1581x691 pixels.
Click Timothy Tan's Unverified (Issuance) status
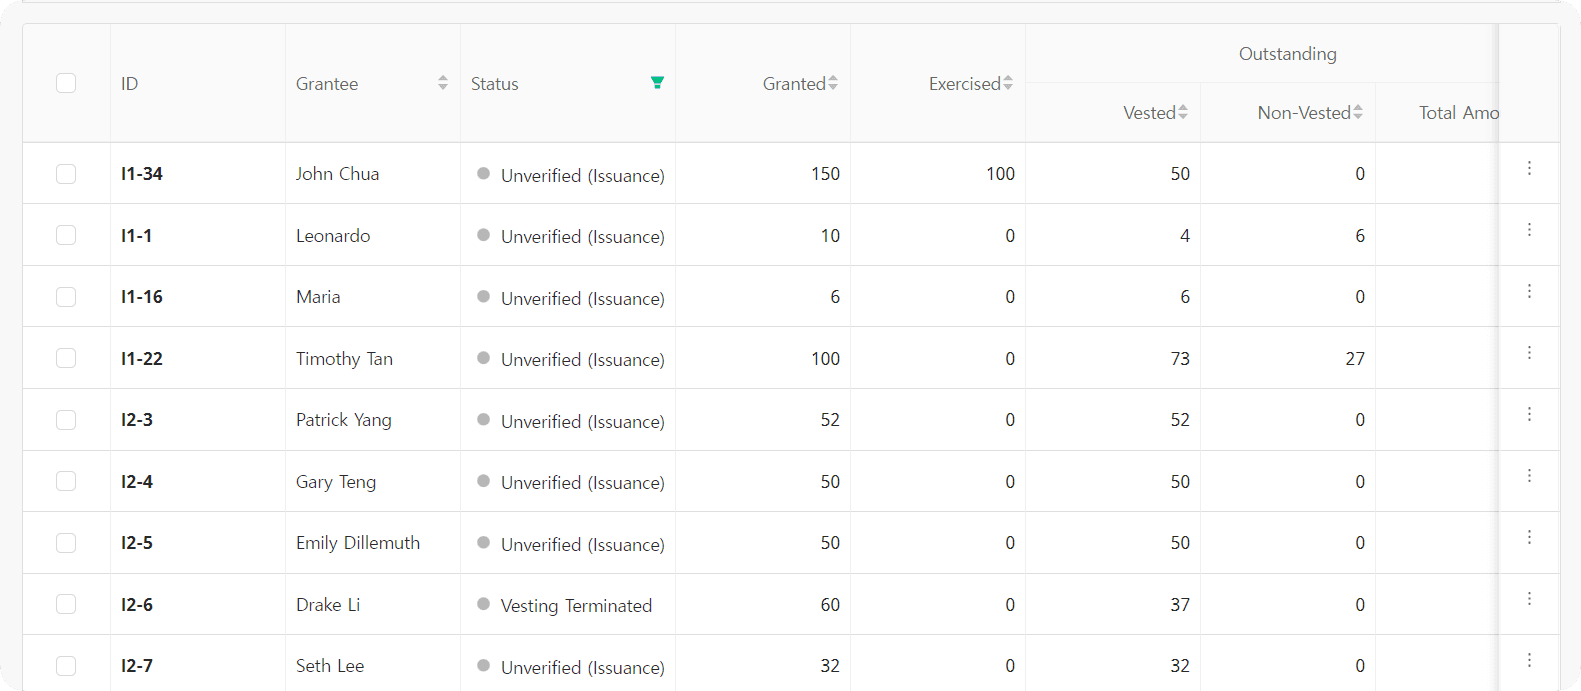583,360
